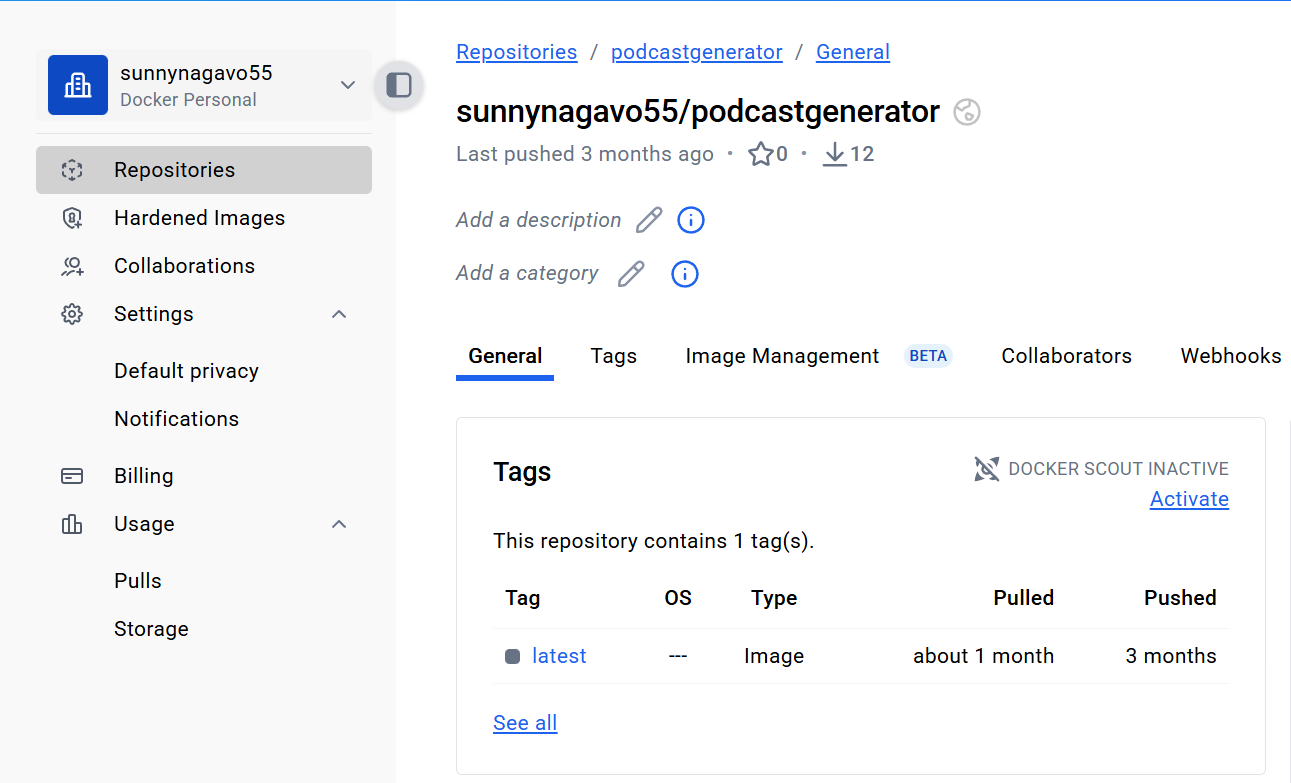This screenshot has height=783, width=1291.
Task: Click the info icon next to description
Action: (691, 220)
